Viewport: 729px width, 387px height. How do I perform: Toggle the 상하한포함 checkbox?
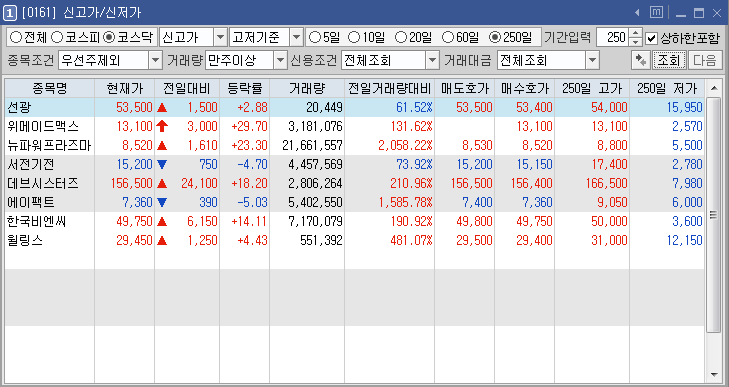[652, 38]
